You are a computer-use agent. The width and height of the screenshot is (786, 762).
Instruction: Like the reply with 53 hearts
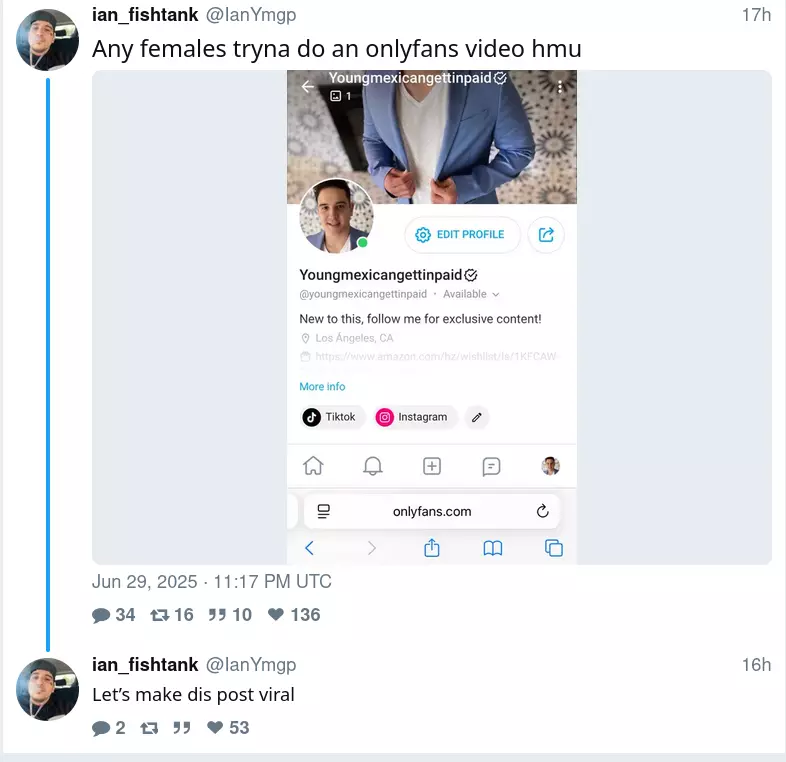pos(215,727)
